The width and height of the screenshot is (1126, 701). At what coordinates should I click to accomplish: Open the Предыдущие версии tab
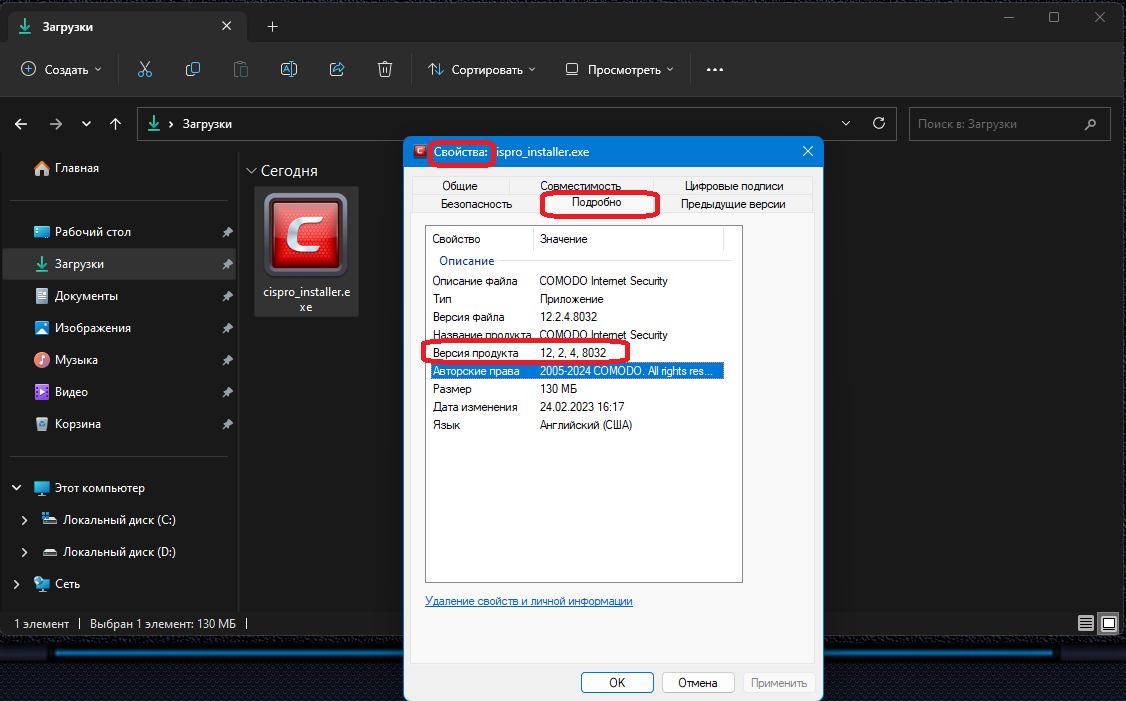[x=733, y=204]
